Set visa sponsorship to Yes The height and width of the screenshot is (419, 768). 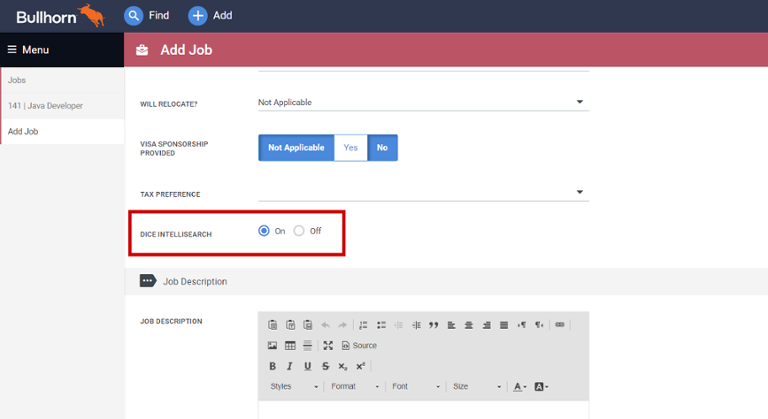(350, 147)
